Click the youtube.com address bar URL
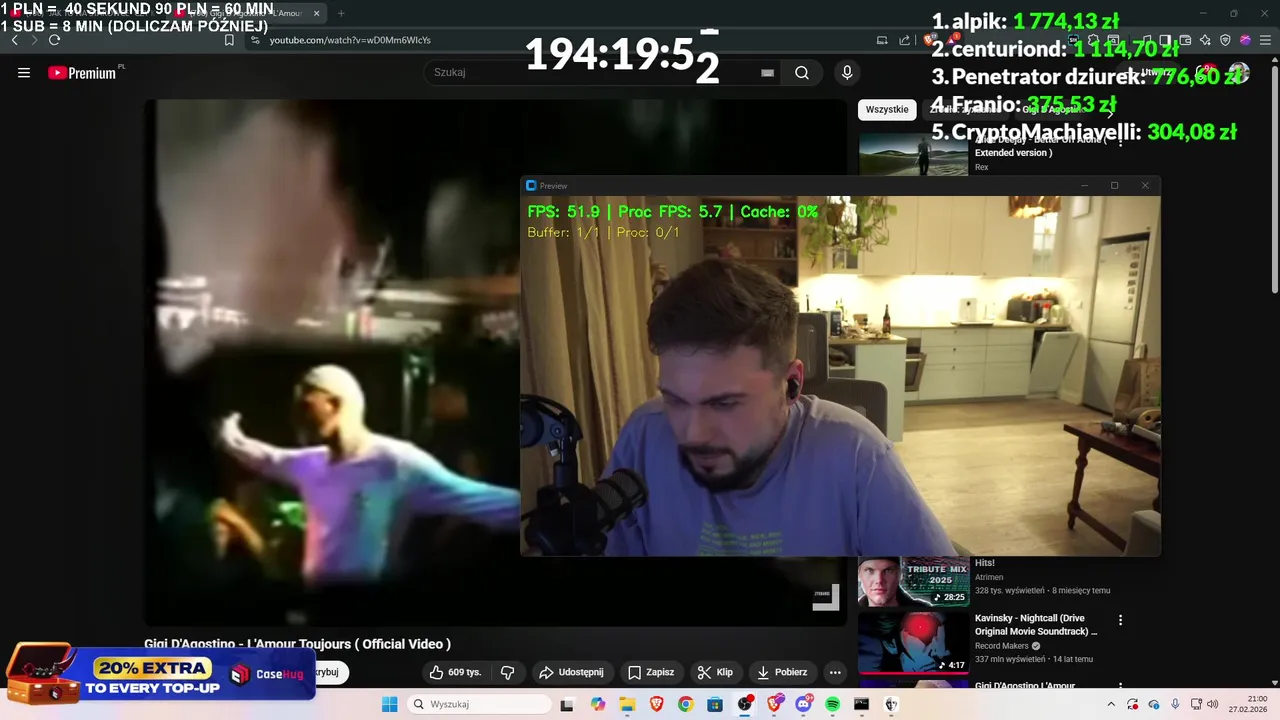 click(350, 40)
